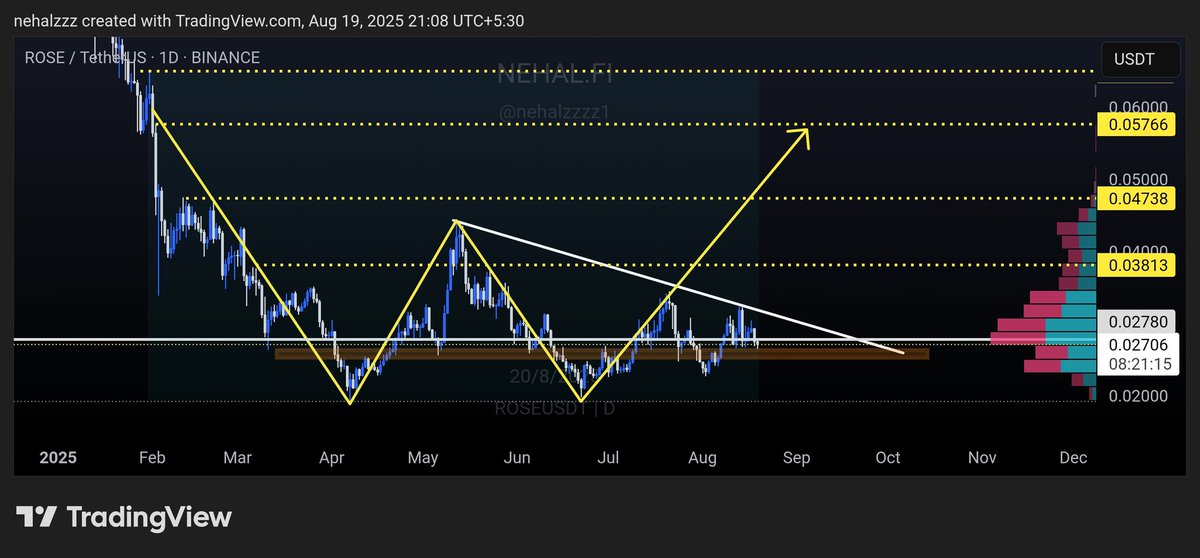Click the 0.02780 price line label
The image size is (1200, 558).
click(1136, 321)
